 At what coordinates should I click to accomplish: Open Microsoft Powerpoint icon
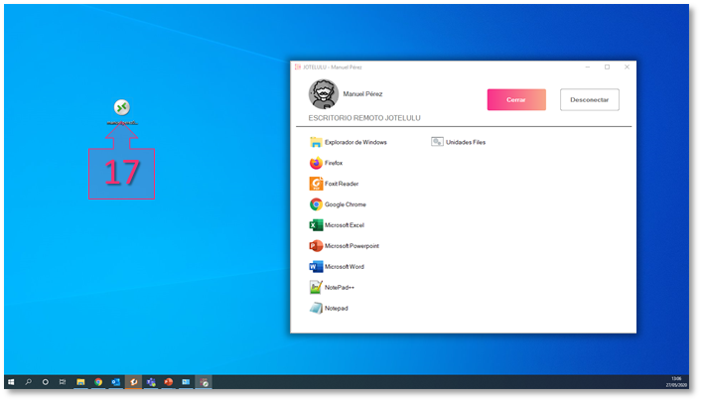click(x=316, y=246)
